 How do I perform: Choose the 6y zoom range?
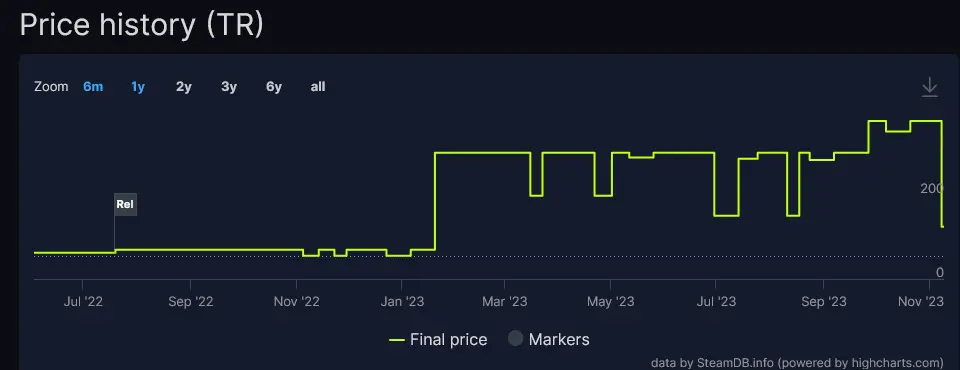pos(274,87)
